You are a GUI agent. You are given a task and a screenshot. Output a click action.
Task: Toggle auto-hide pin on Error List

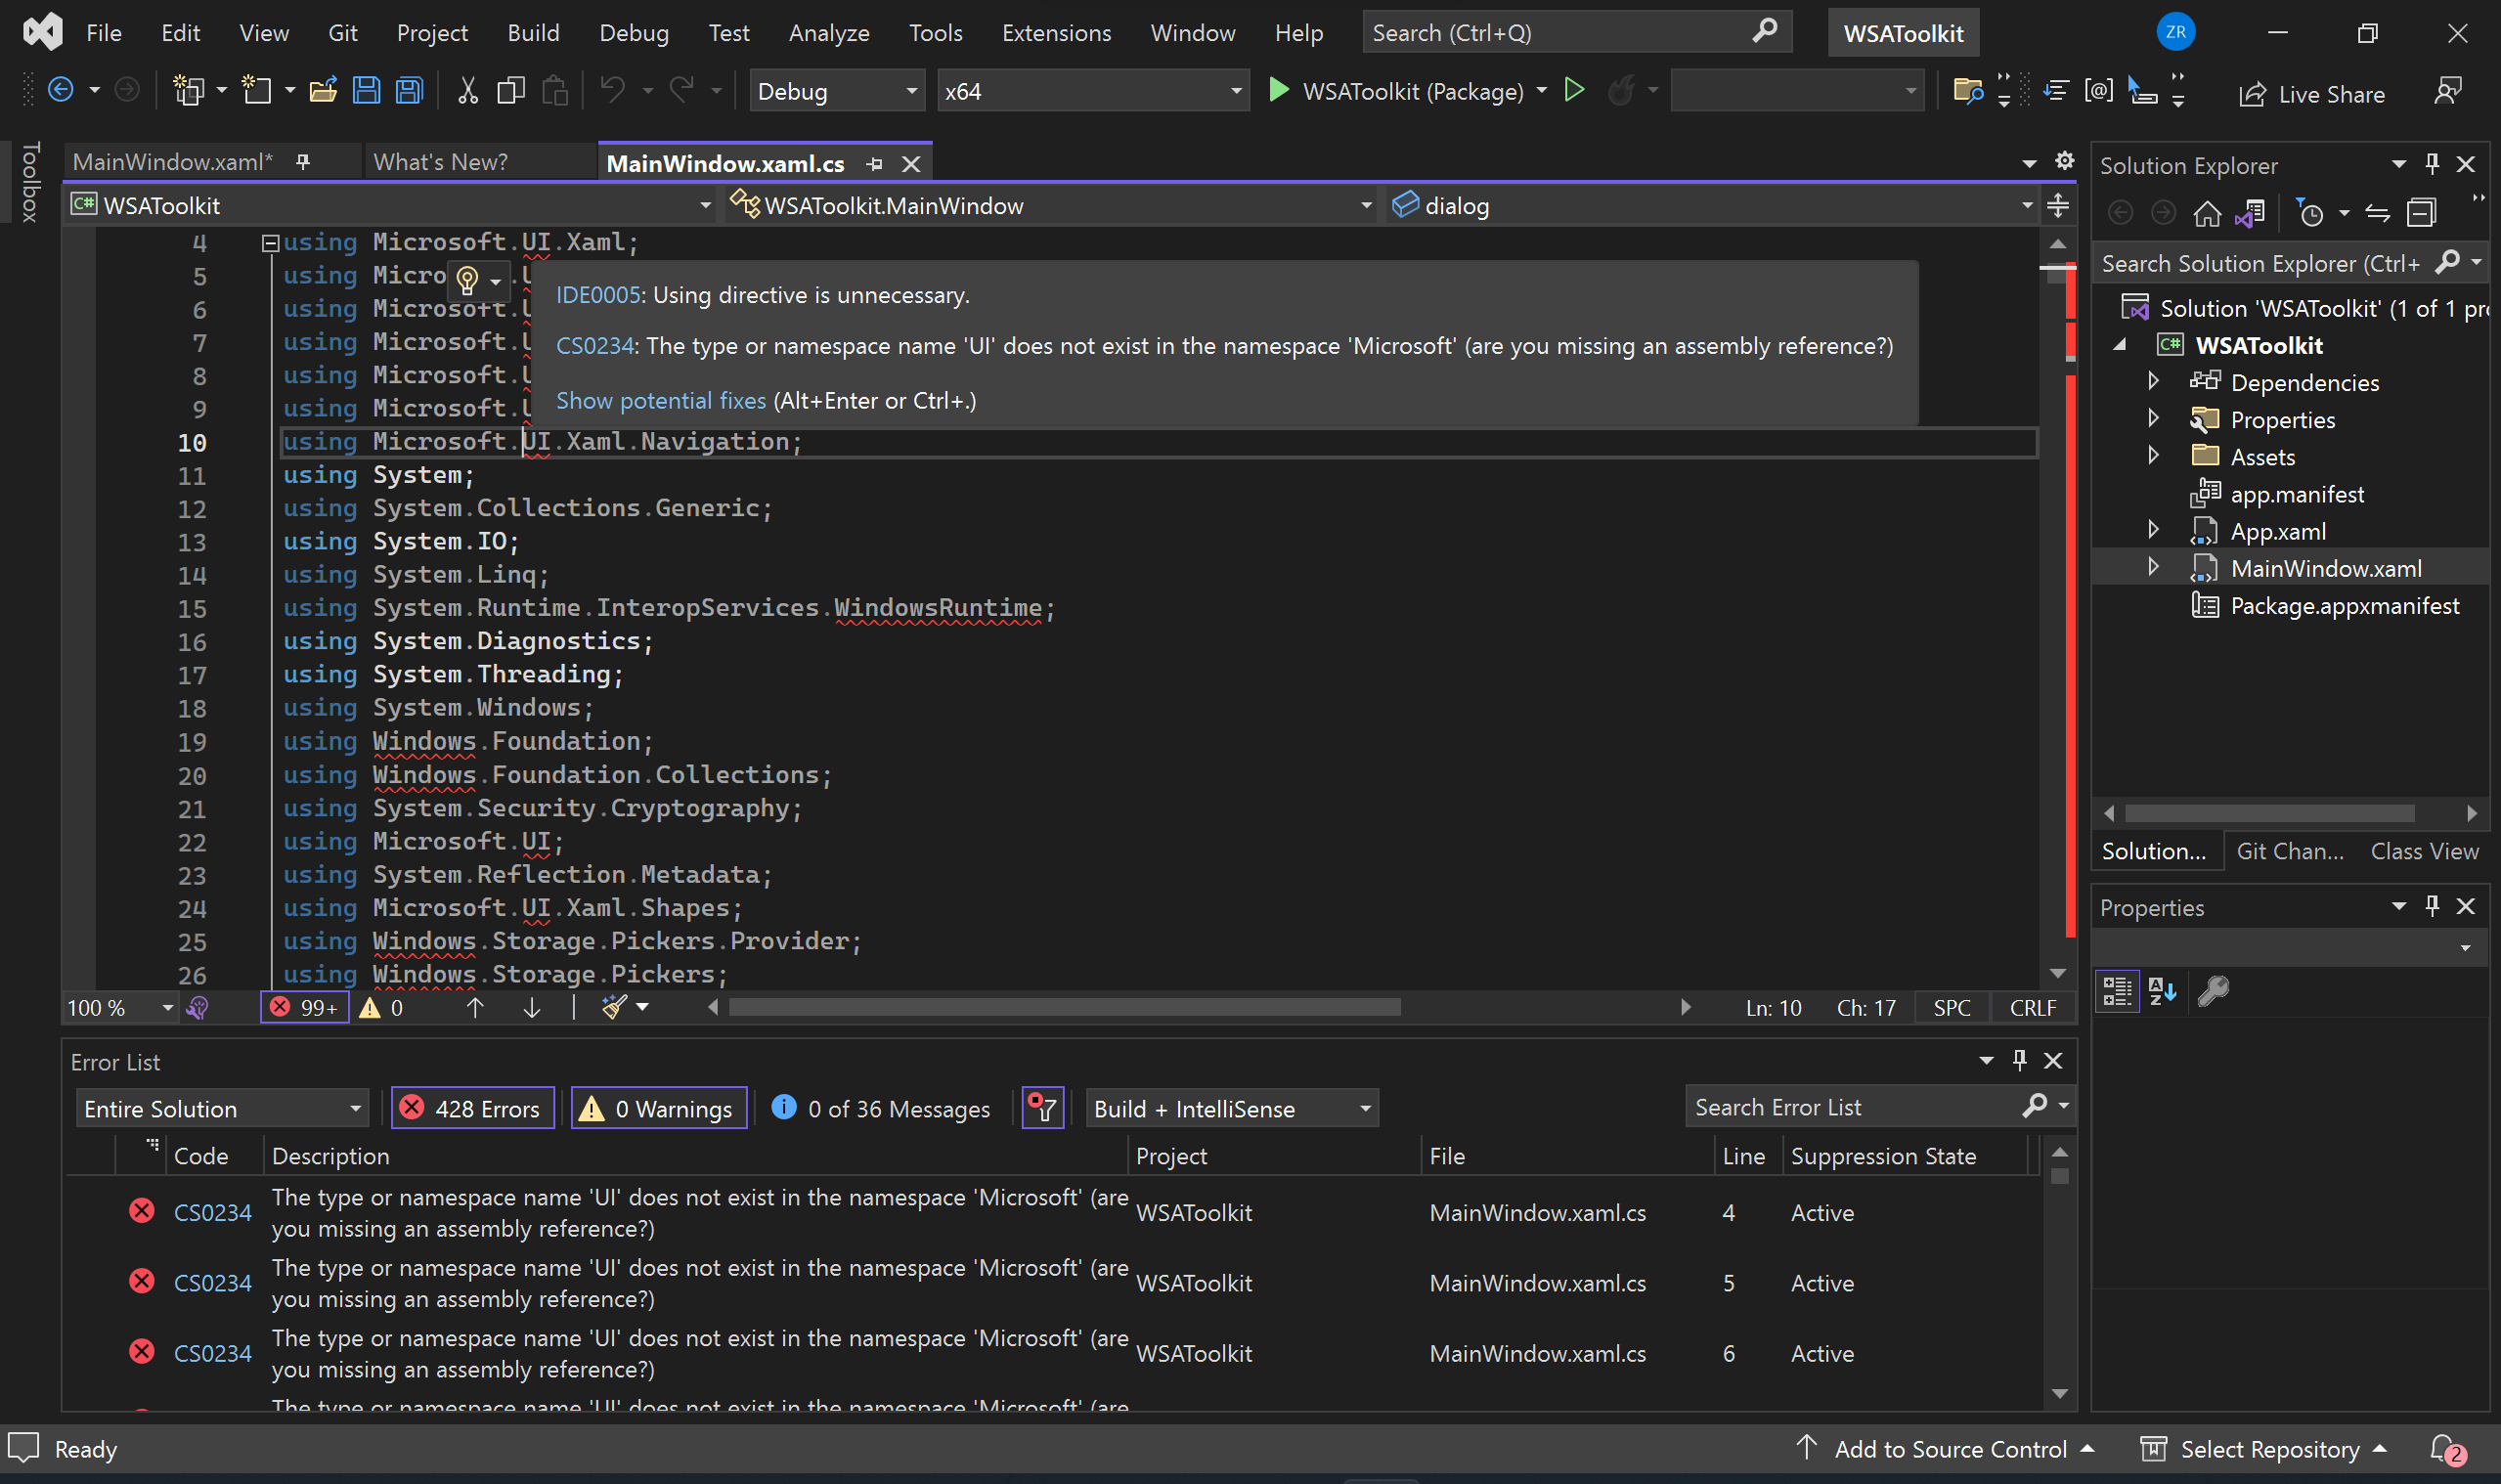pos(2020,1060)
